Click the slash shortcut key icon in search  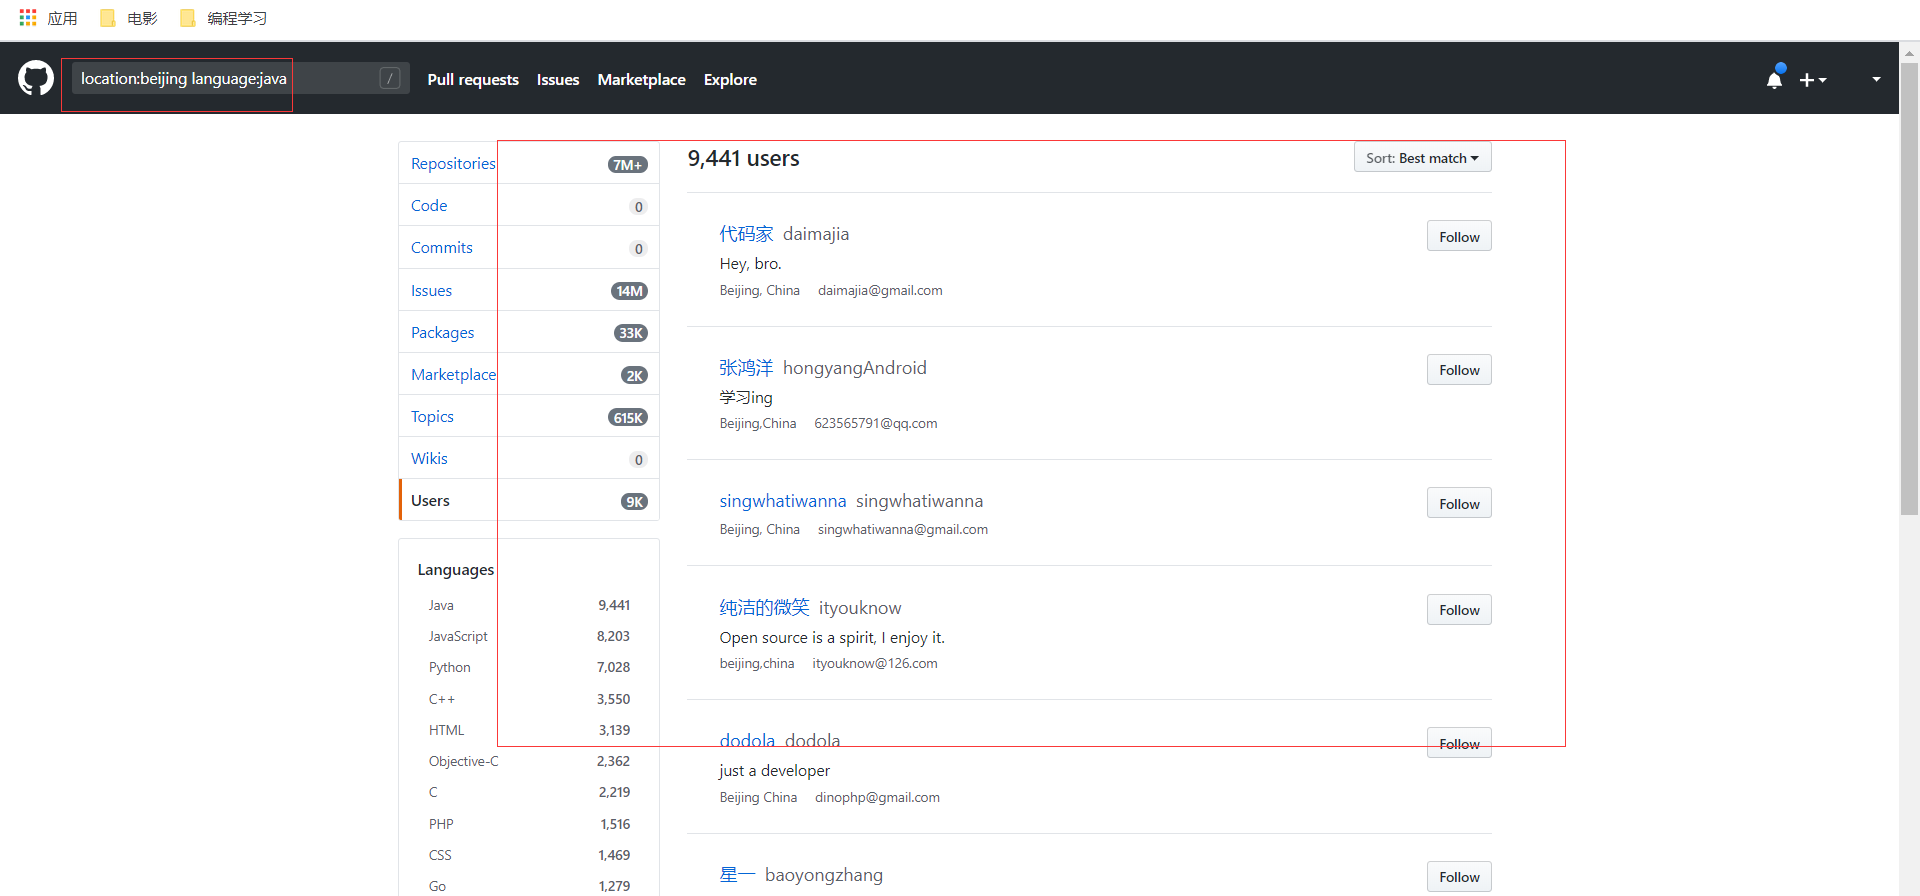390,78
